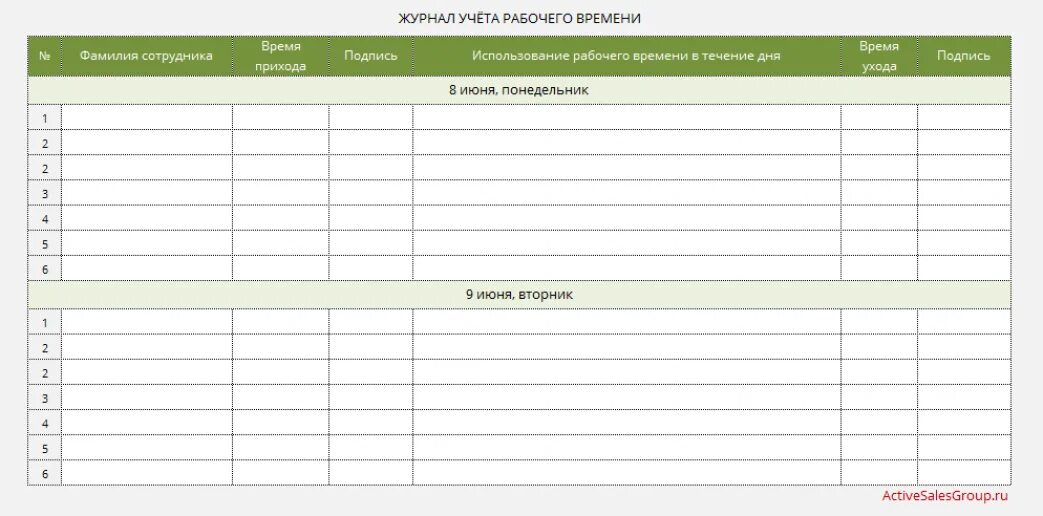Select departure time cell in row 6 of 8 июня

click(879, 269)
